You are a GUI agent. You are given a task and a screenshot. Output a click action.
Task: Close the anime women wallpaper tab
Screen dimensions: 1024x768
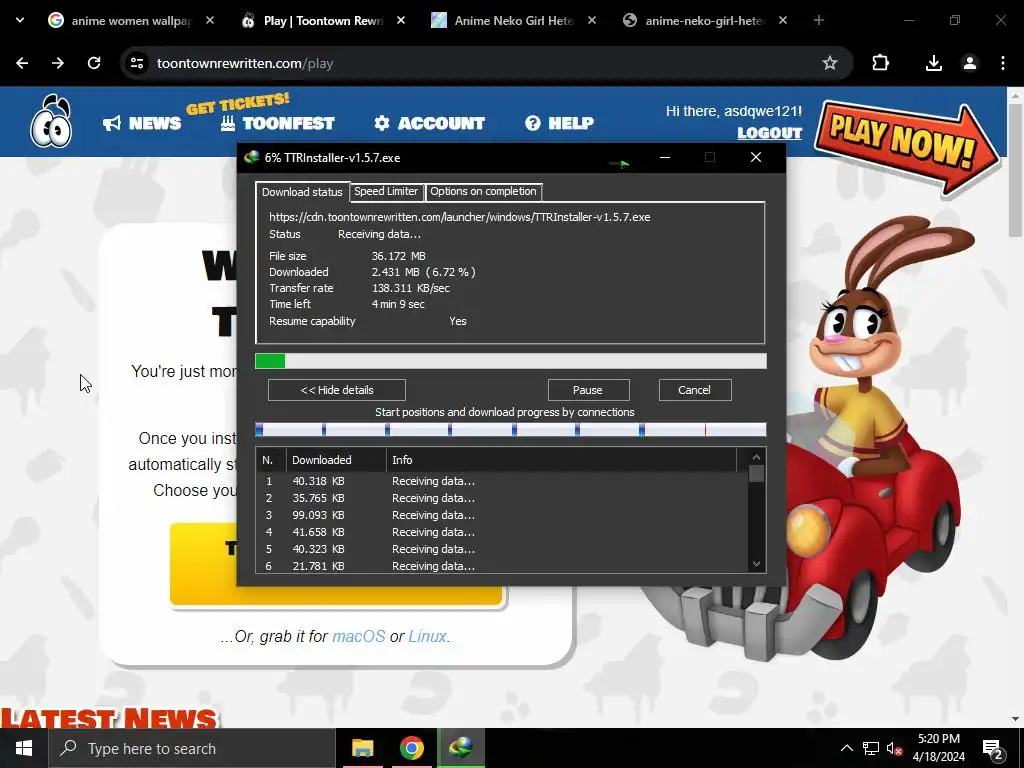tap(210, 20)
